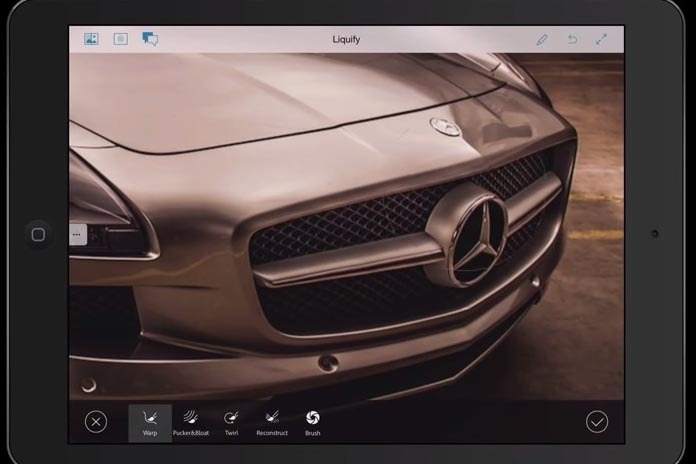Open the comments speech bubbles icon

[150, 39]
